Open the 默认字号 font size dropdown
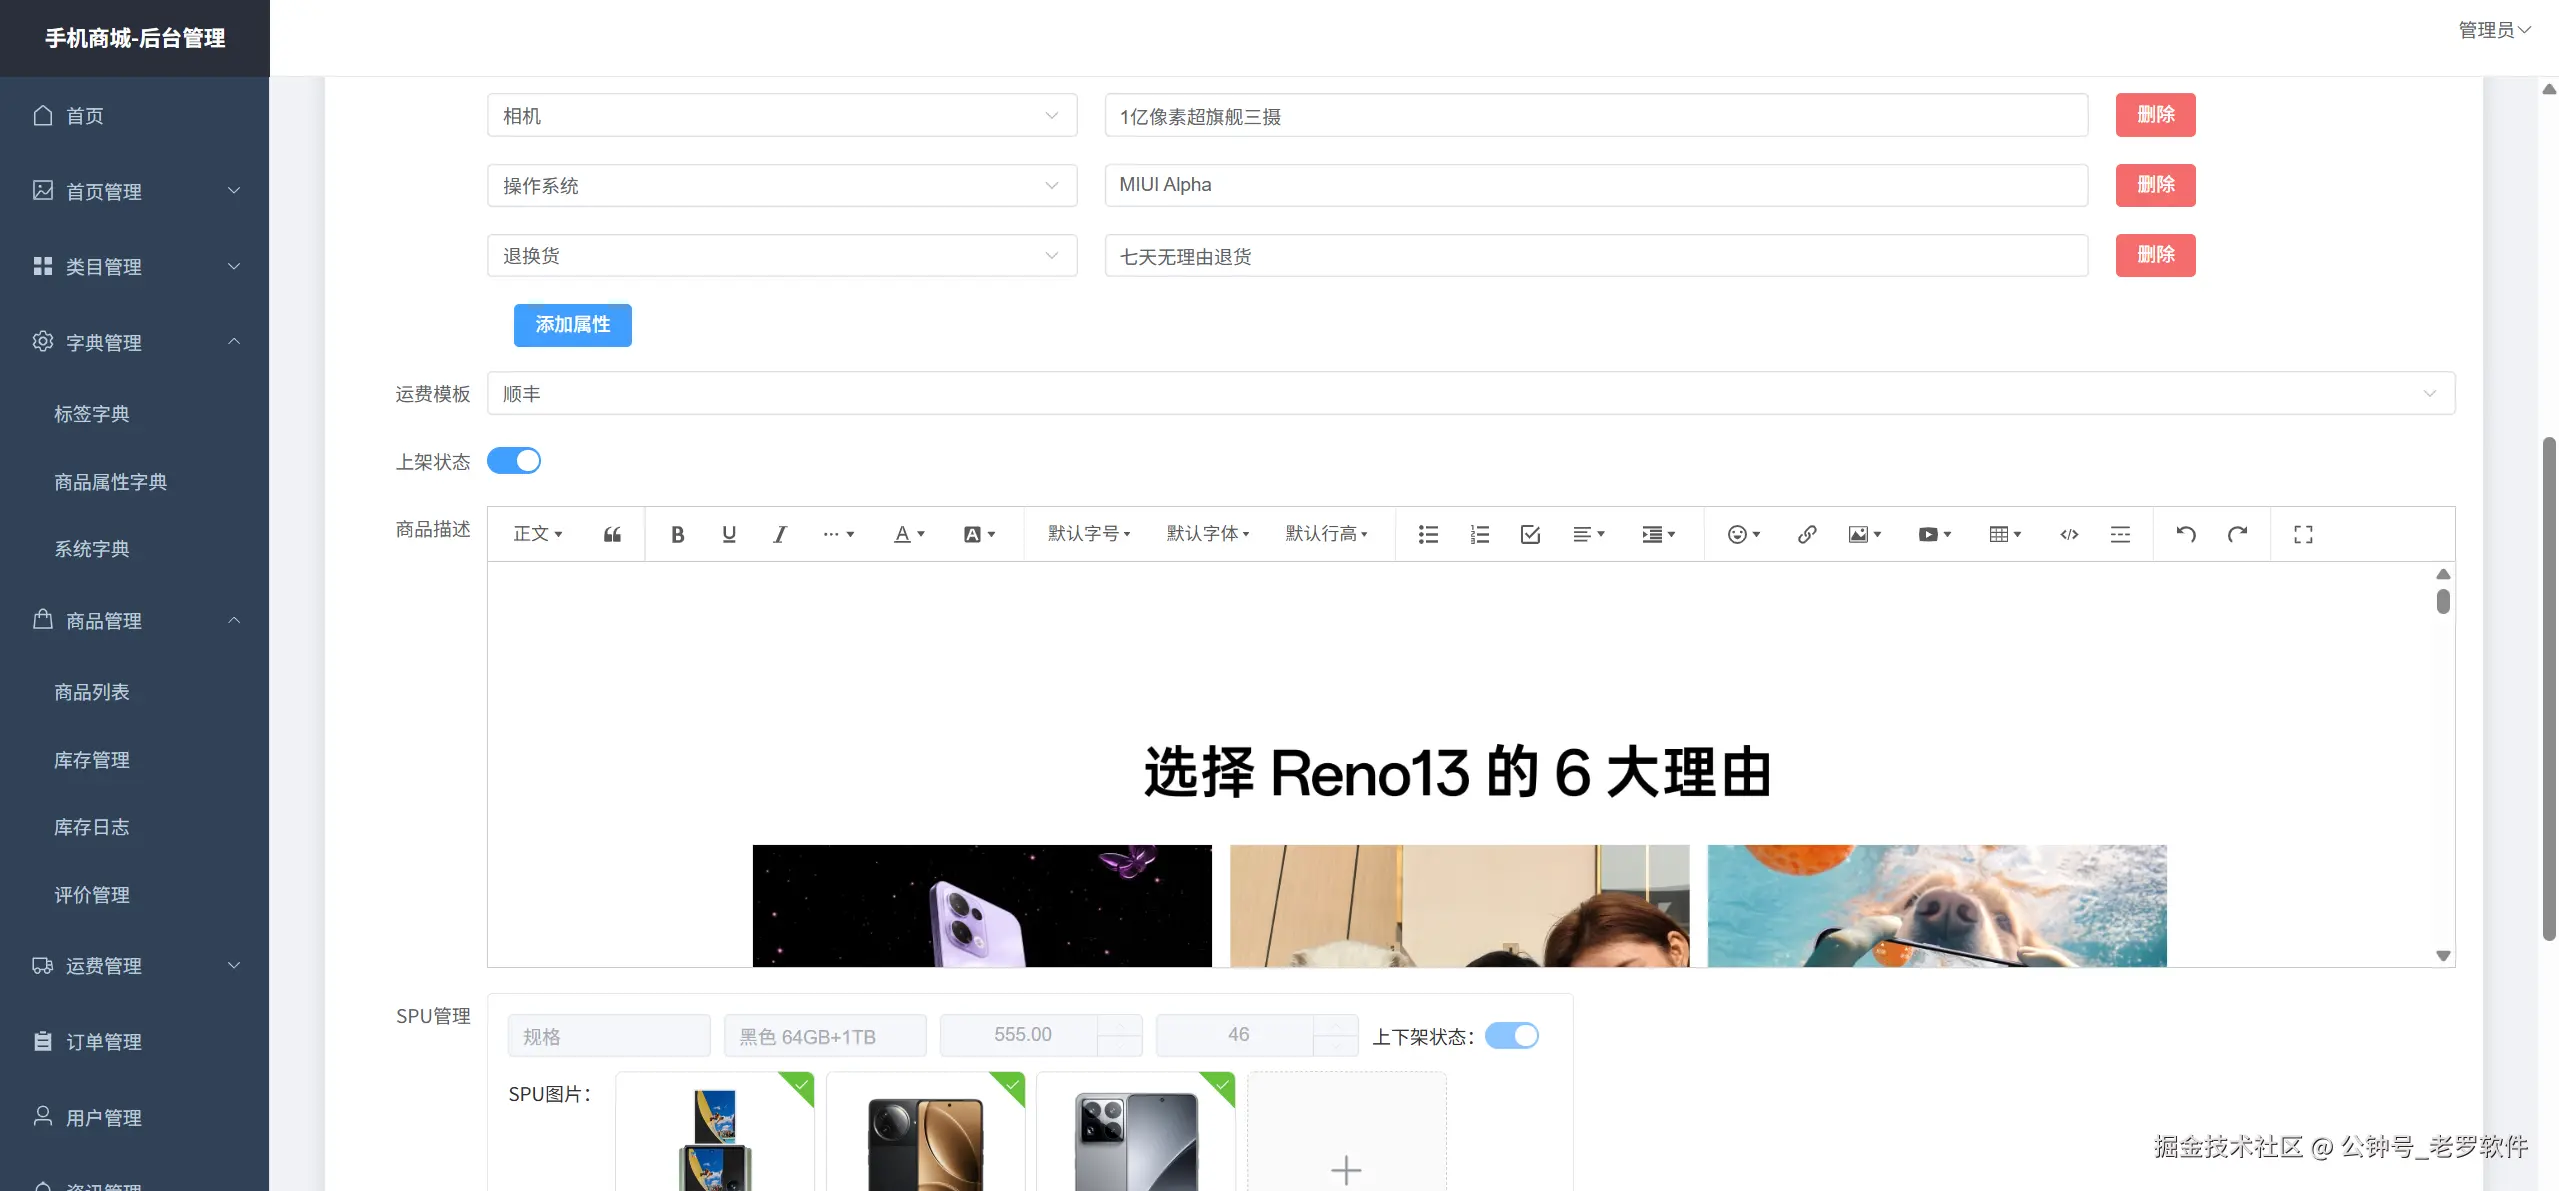The width and height of the screenshot is (2559, 1191). click(1088, 534)
